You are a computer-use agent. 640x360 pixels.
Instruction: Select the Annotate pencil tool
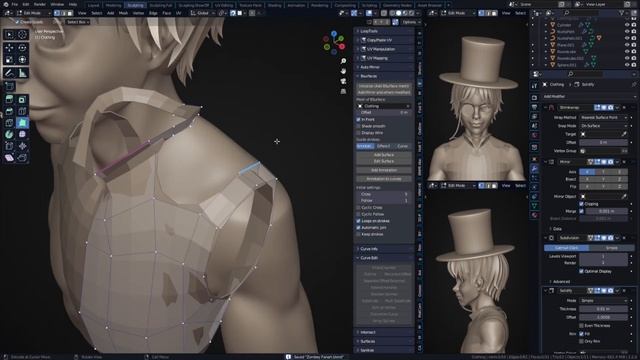(x=9, y=73)
